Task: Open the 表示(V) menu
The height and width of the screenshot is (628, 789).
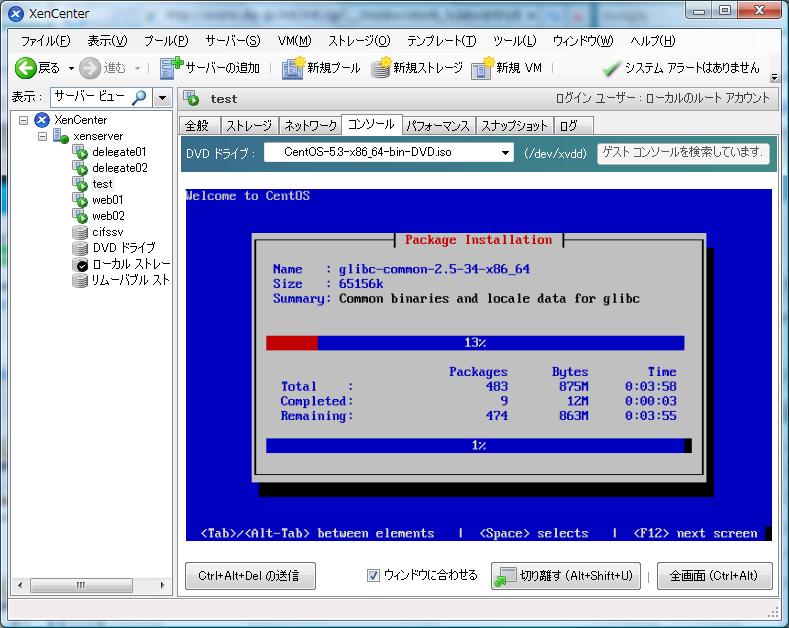Action: pyautogui.click(x=107, y=41)
